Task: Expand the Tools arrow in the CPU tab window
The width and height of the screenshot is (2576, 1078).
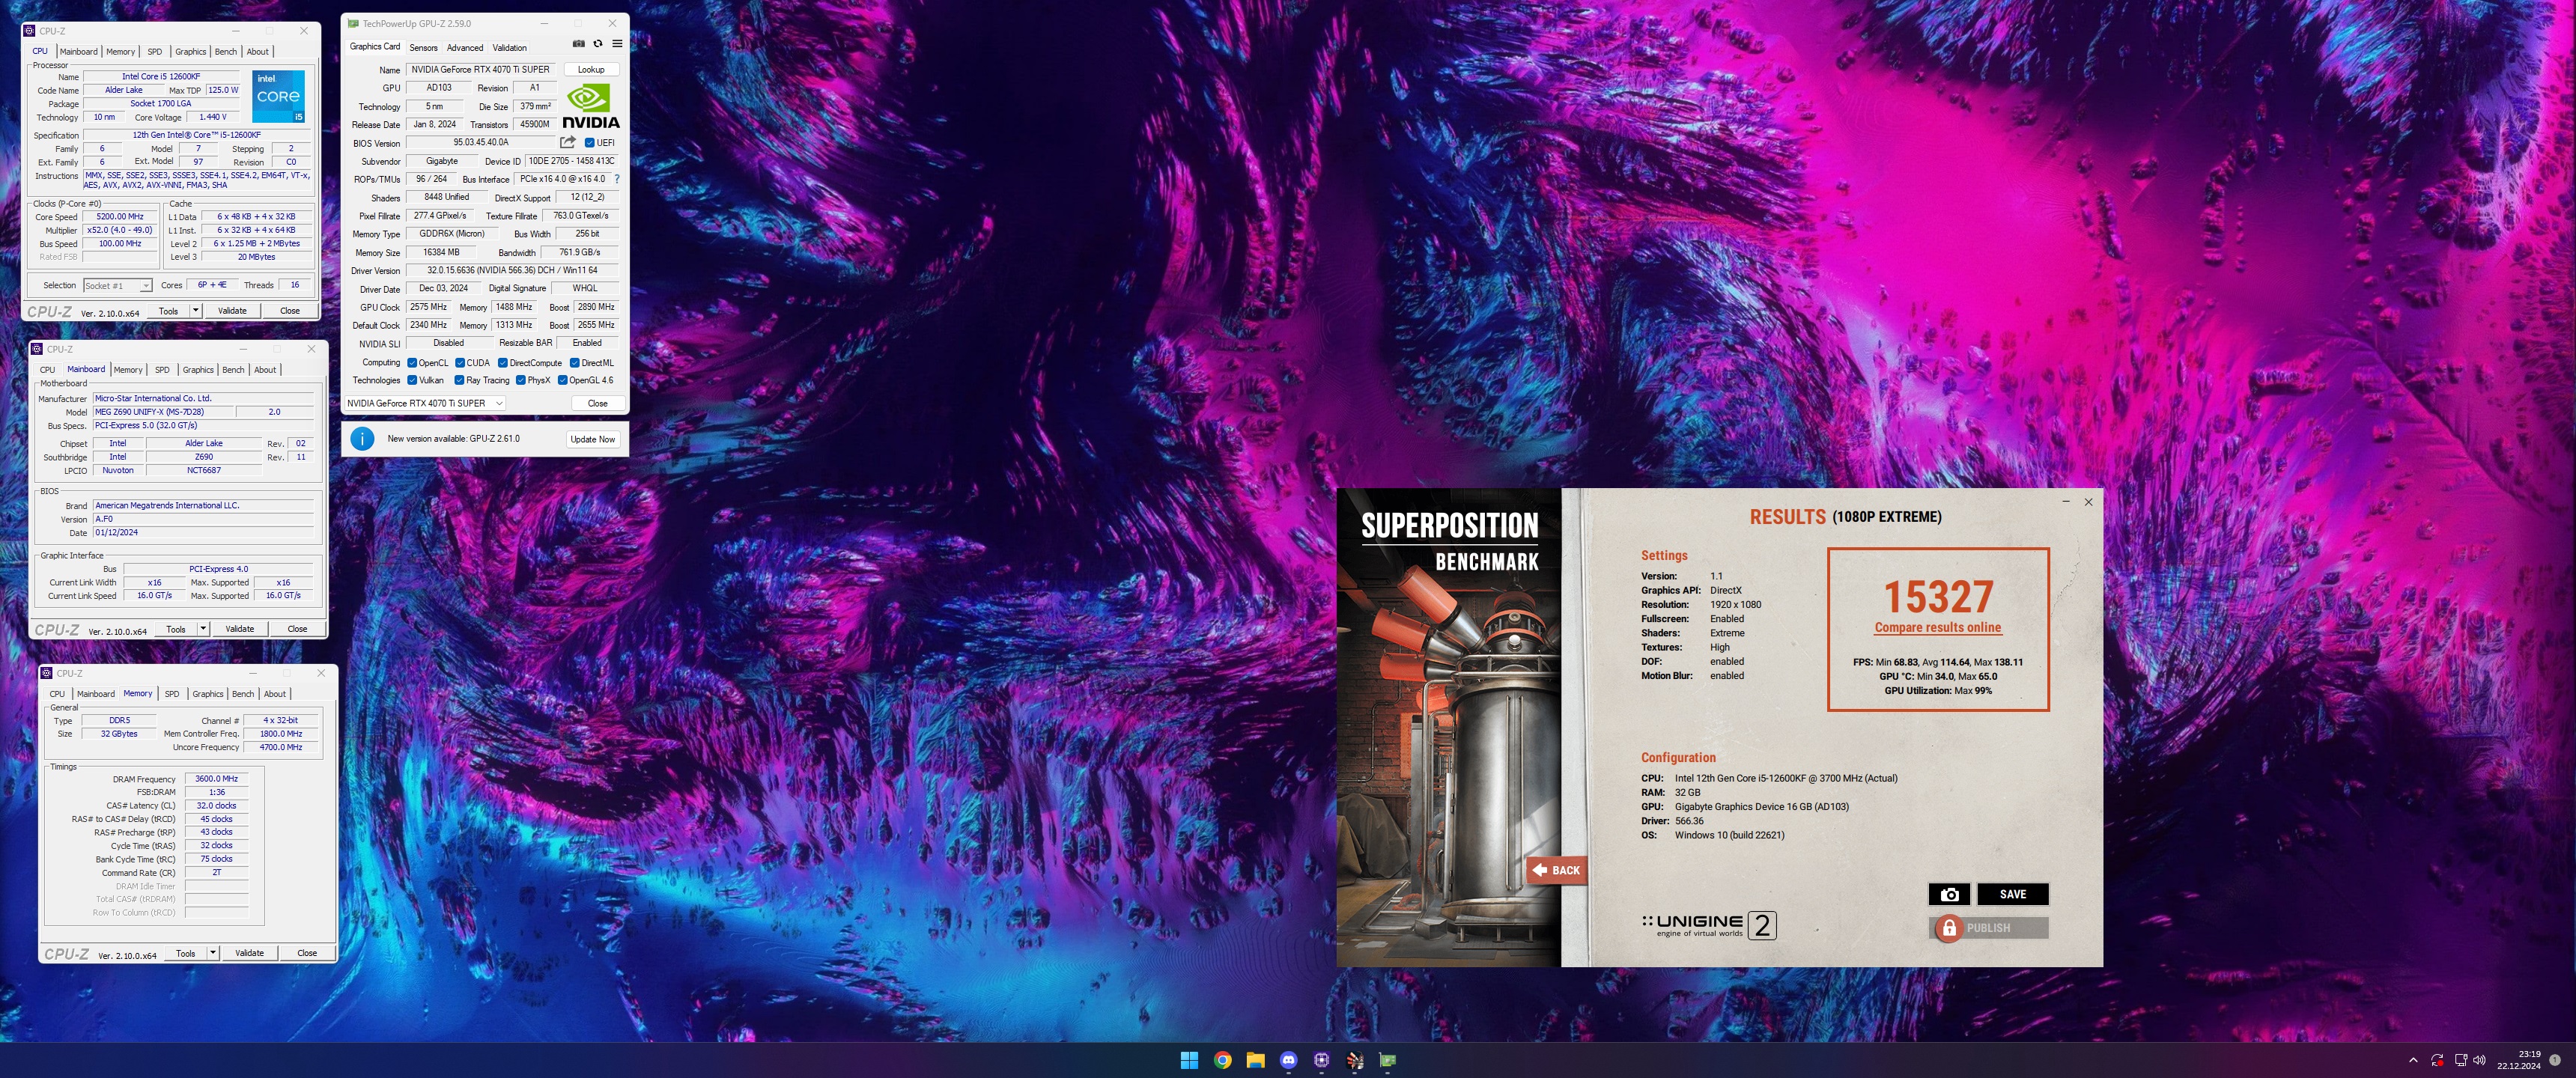Action: (196, 311)
